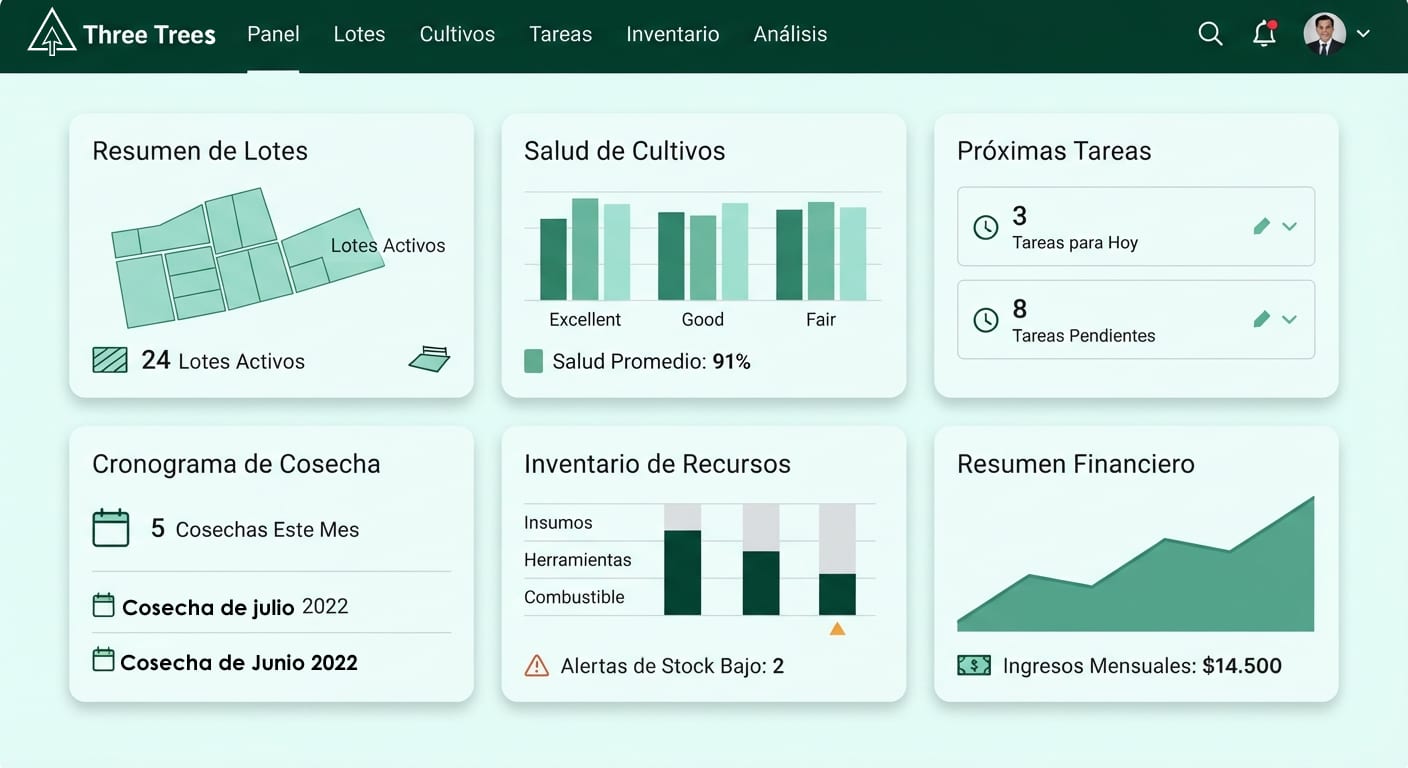Click the calendar icon beside Cosechas Este Mes
Viewport: 1408px width, 768px height.
[111, 528]
